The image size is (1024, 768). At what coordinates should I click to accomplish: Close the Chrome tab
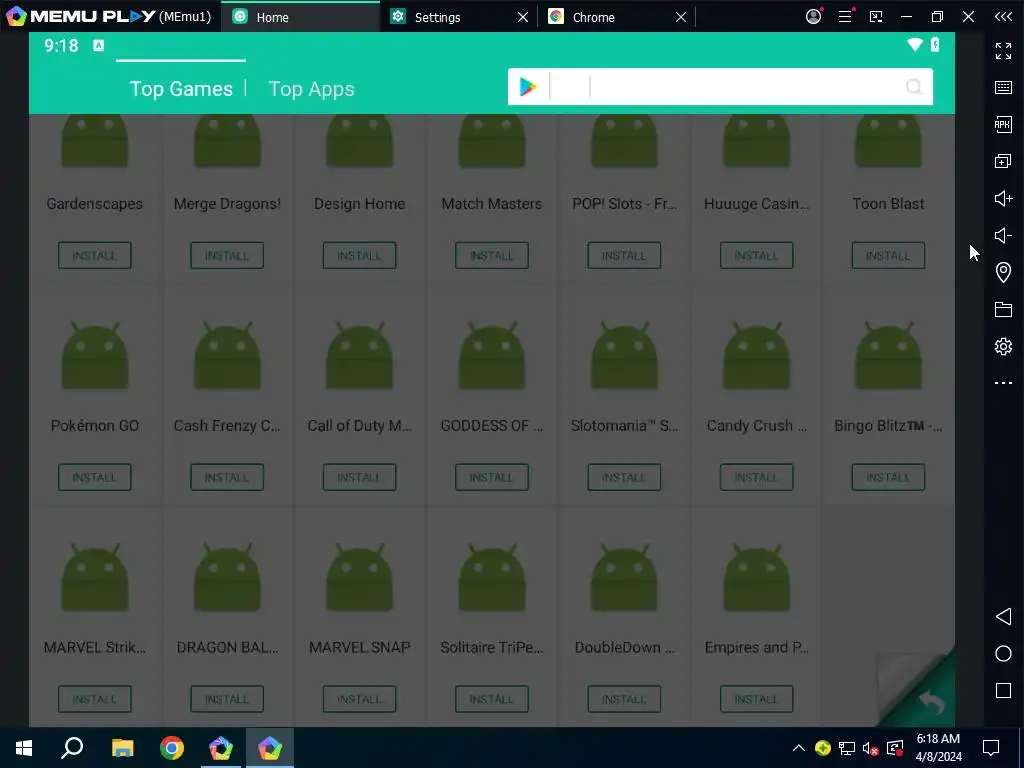[x=681, y=17]
